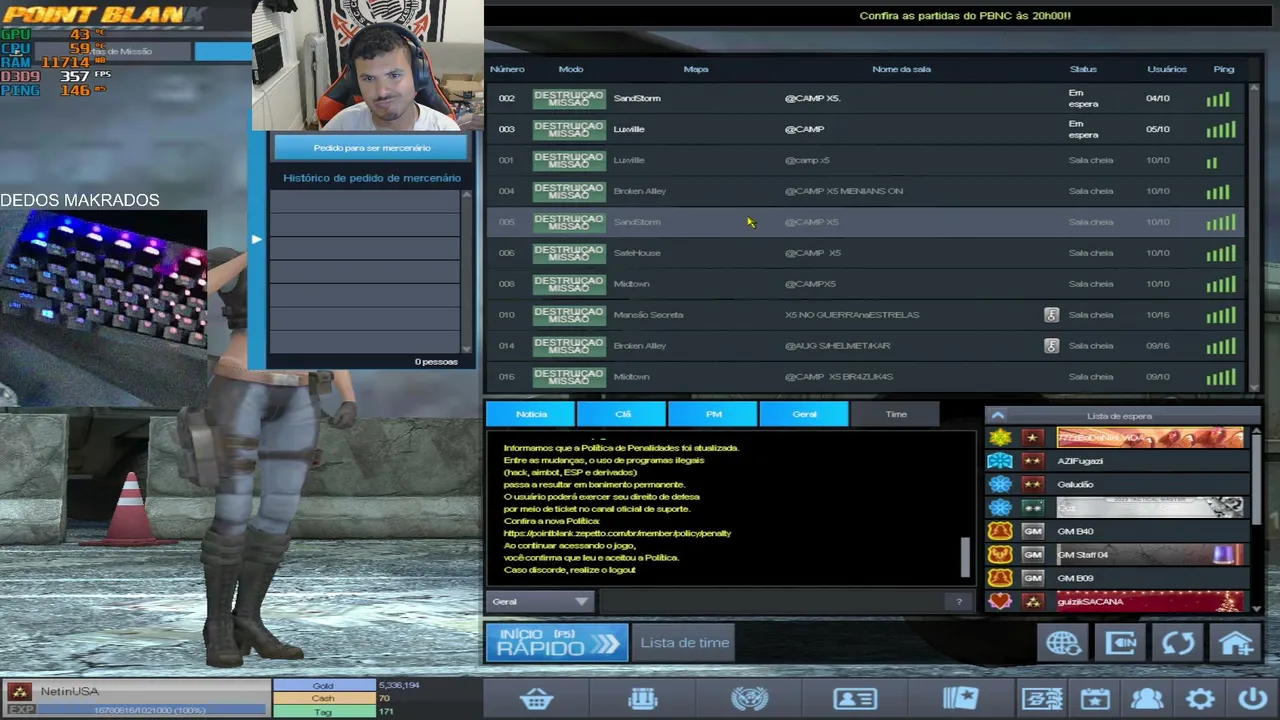
Task: Open the friends community icon
Action: tap(1147, 699)
